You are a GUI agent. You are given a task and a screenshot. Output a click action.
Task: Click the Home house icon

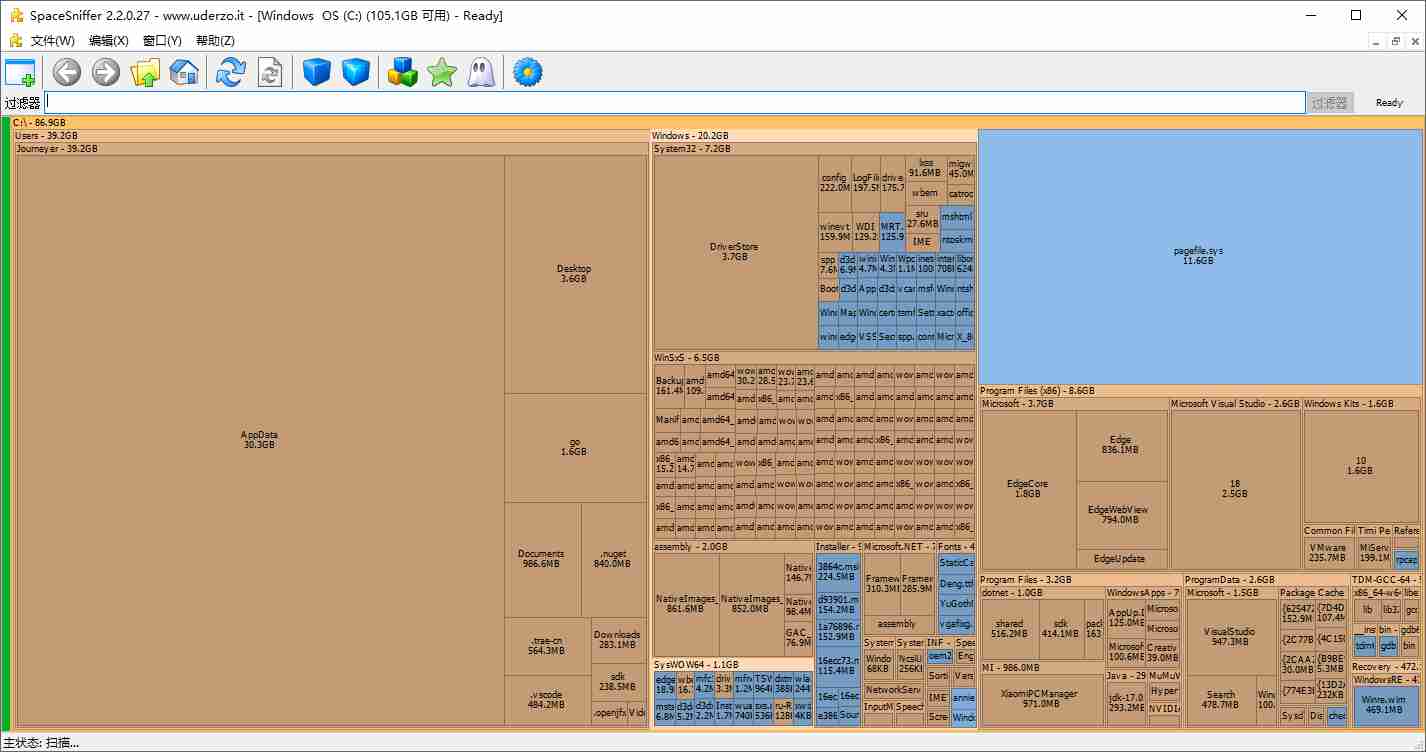[184, 72]
